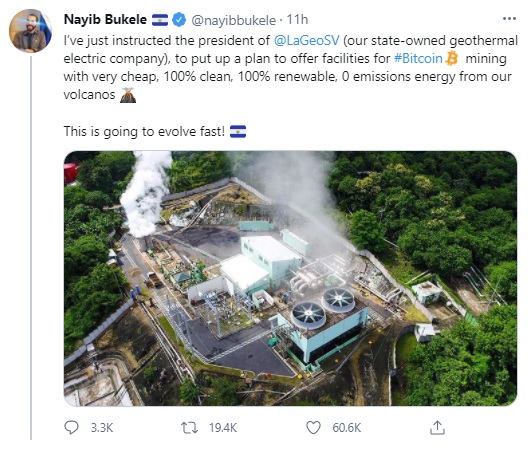
Task: Click the 60.6K likes count
Action: [346, 428]
